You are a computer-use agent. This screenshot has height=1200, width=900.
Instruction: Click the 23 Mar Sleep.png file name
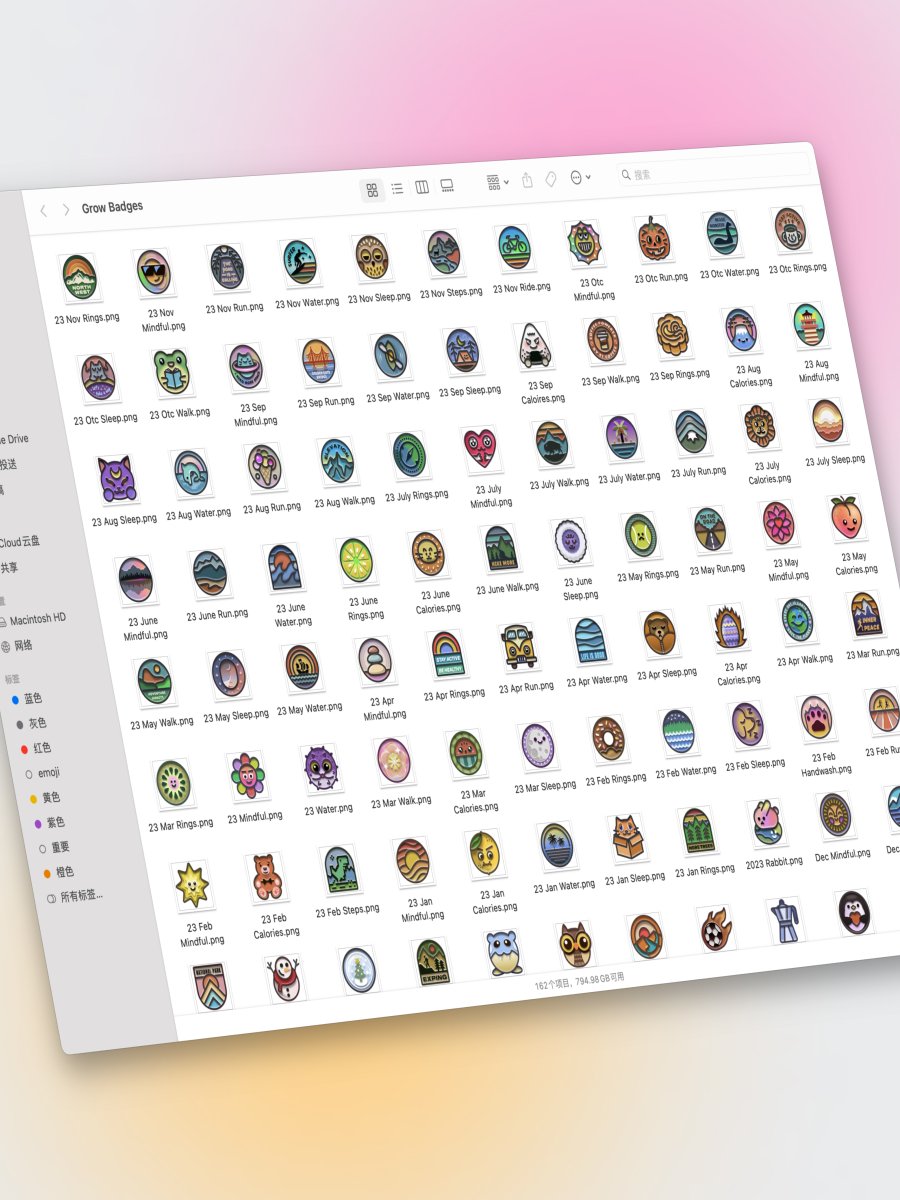click(x=545, y=787)
